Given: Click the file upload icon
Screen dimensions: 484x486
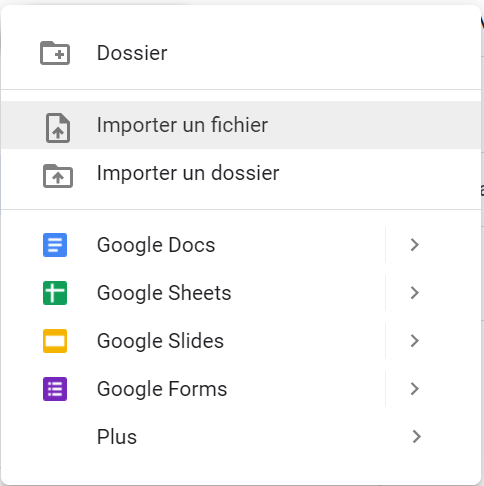Looking at the screenshot, I should click(x=58, y=128).
